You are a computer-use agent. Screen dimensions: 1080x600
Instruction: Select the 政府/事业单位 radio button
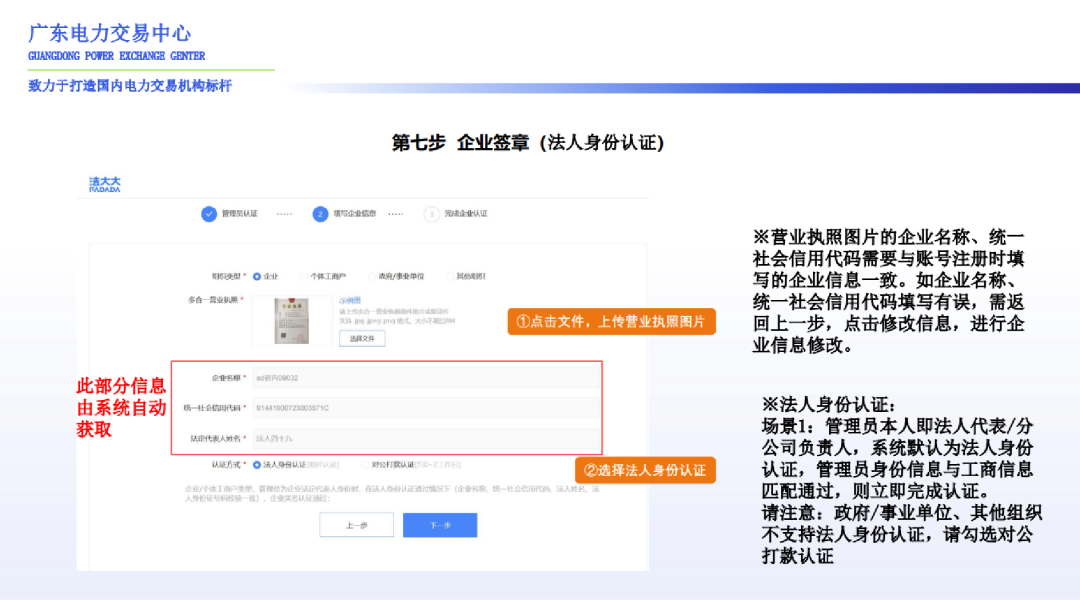pos(371,276)
